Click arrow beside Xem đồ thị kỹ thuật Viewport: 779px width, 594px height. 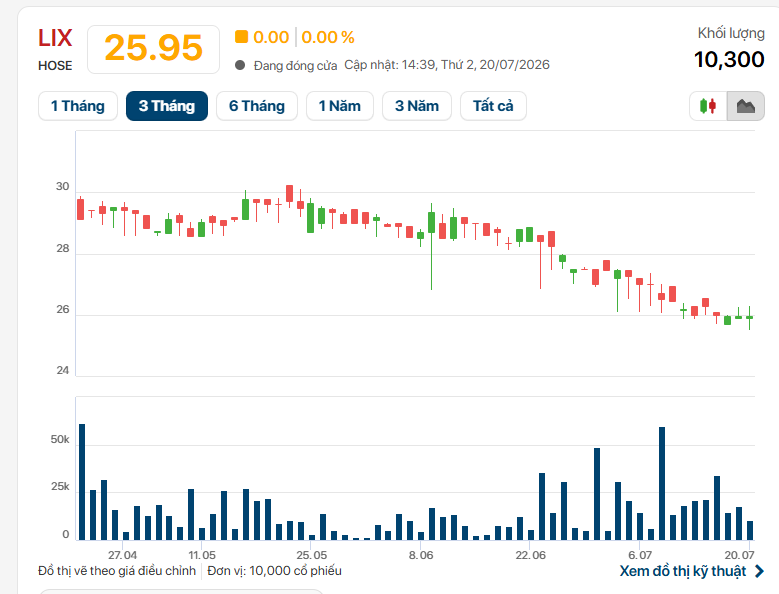(759, 571)
